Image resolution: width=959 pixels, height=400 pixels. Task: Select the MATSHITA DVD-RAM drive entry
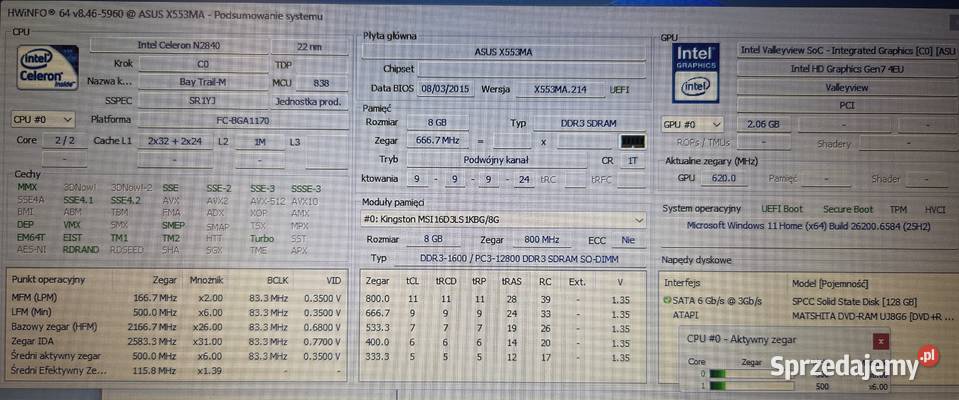pos(873,316)
